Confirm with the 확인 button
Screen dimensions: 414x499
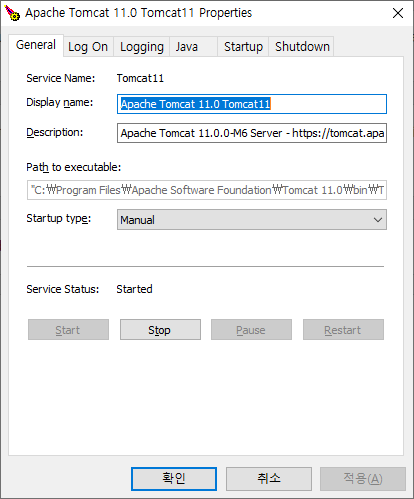[x=174, y=479]
